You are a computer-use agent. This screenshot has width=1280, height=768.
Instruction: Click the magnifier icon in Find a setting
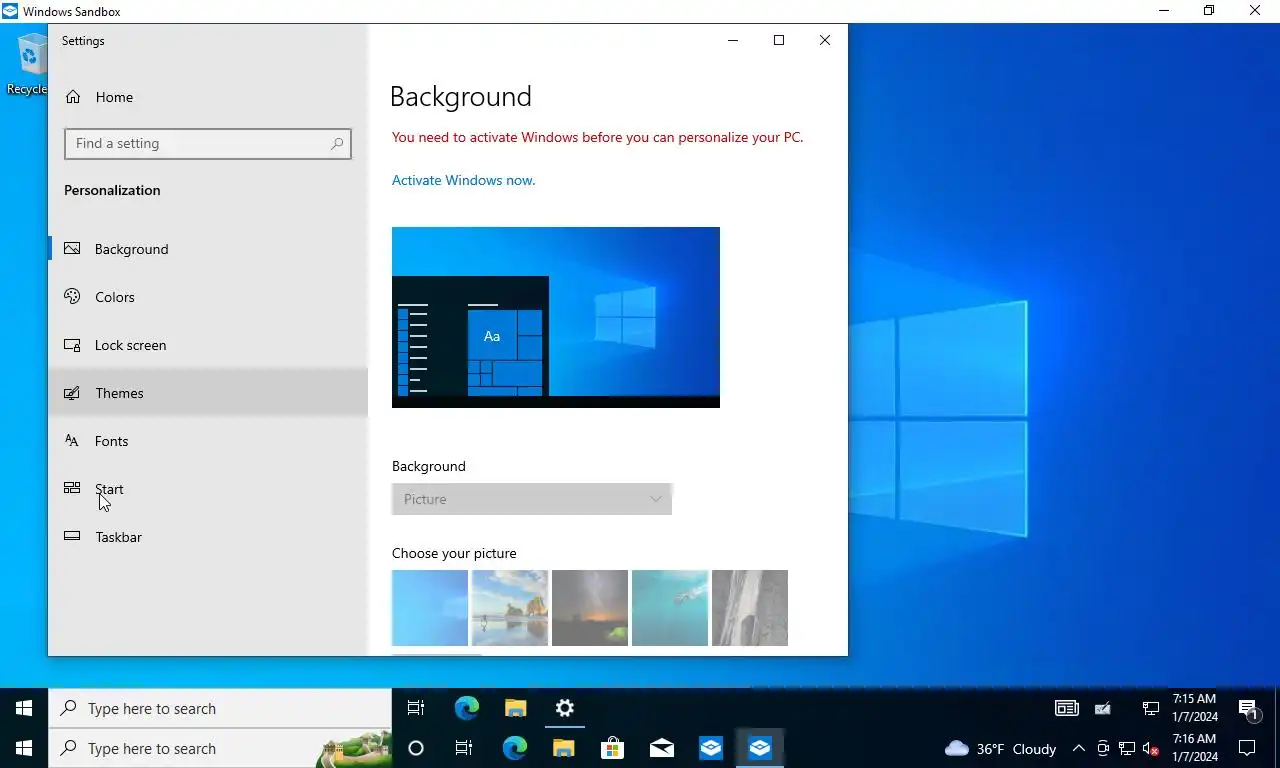[337, 144]
